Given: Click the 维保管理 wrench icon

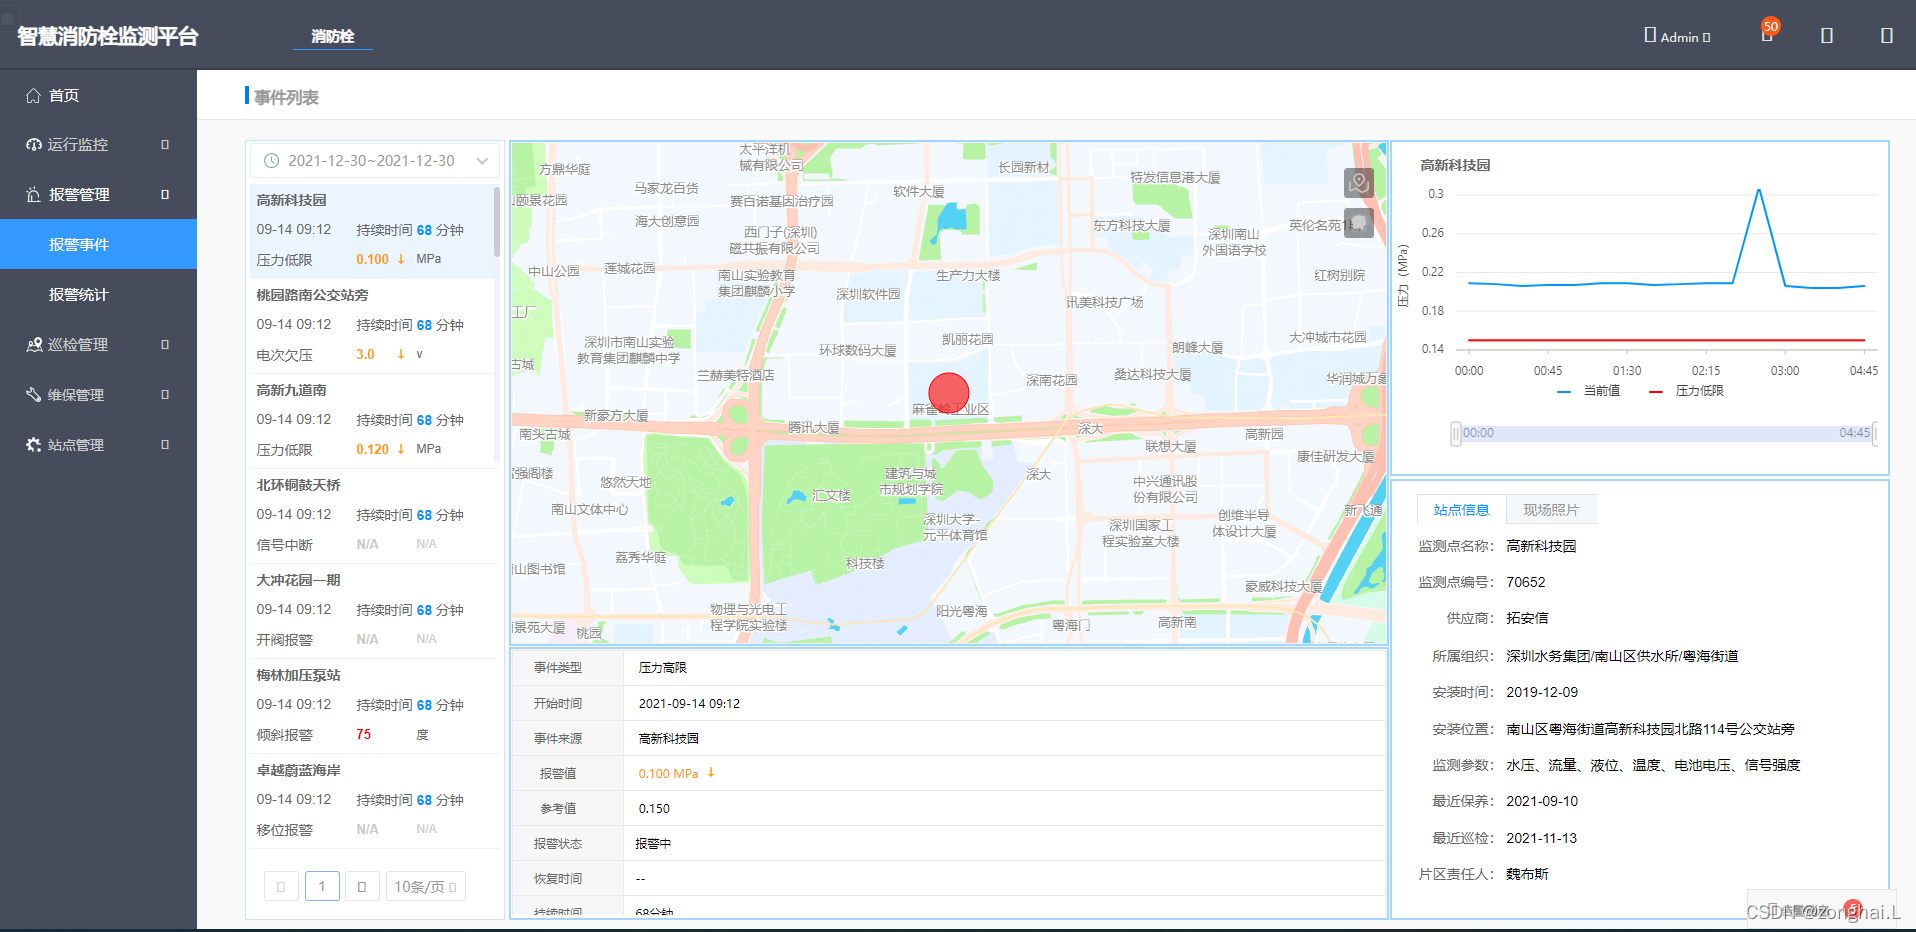Looking at the screenshot, I should (x=33, y=395).
